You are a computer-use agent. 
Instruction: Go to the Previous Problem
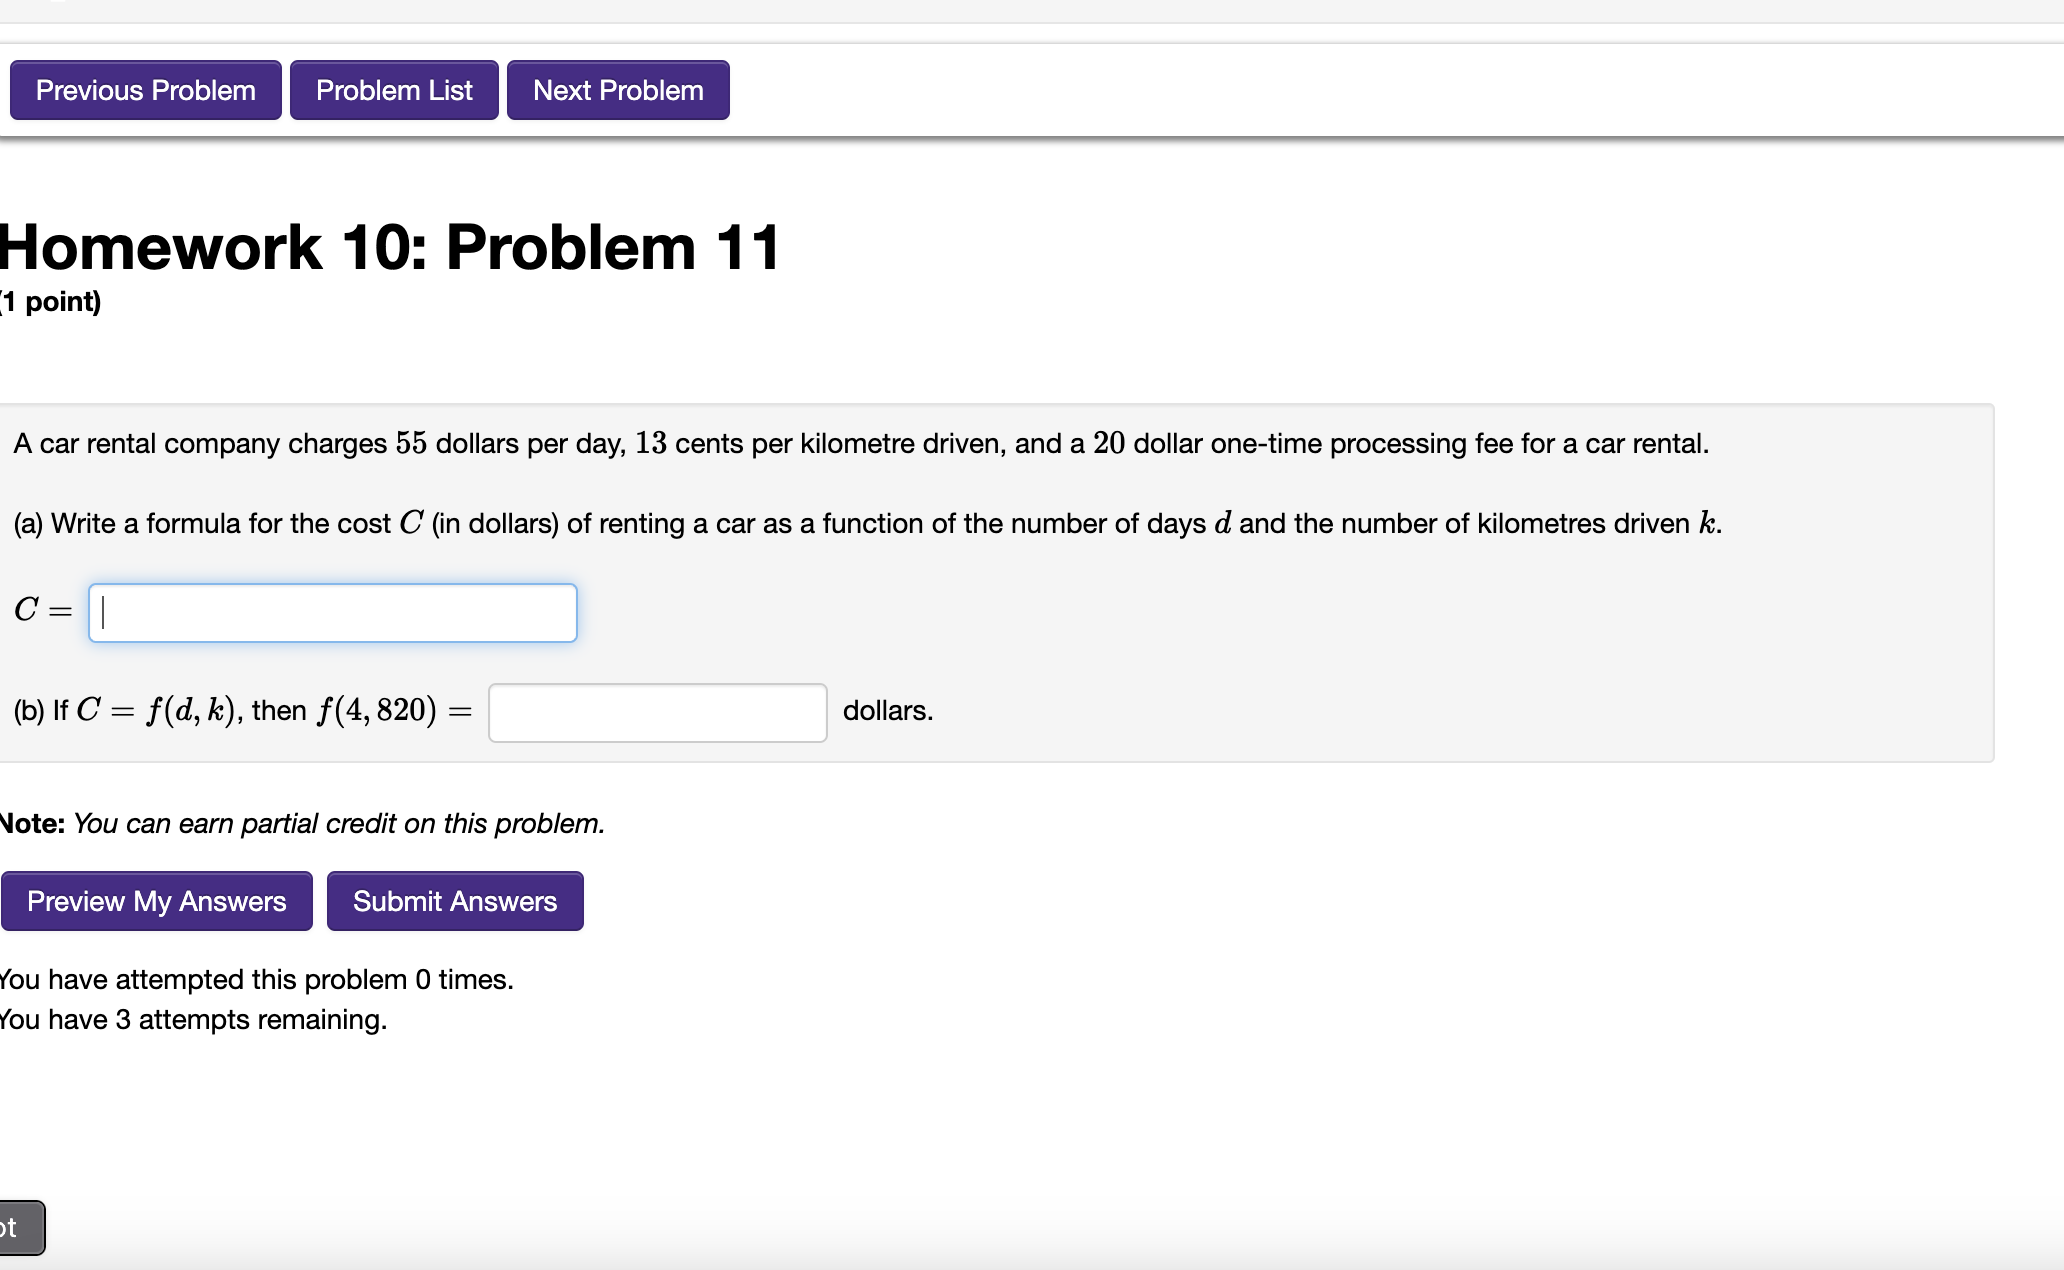[x=145, y=90]
